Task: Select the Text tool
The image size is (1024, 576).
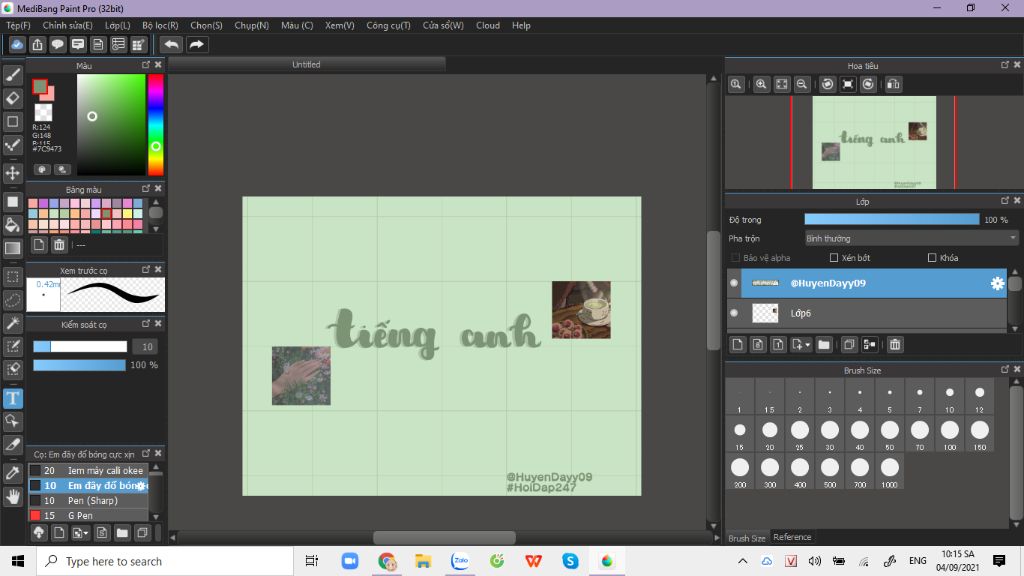Action: click(x=12, y=398)
